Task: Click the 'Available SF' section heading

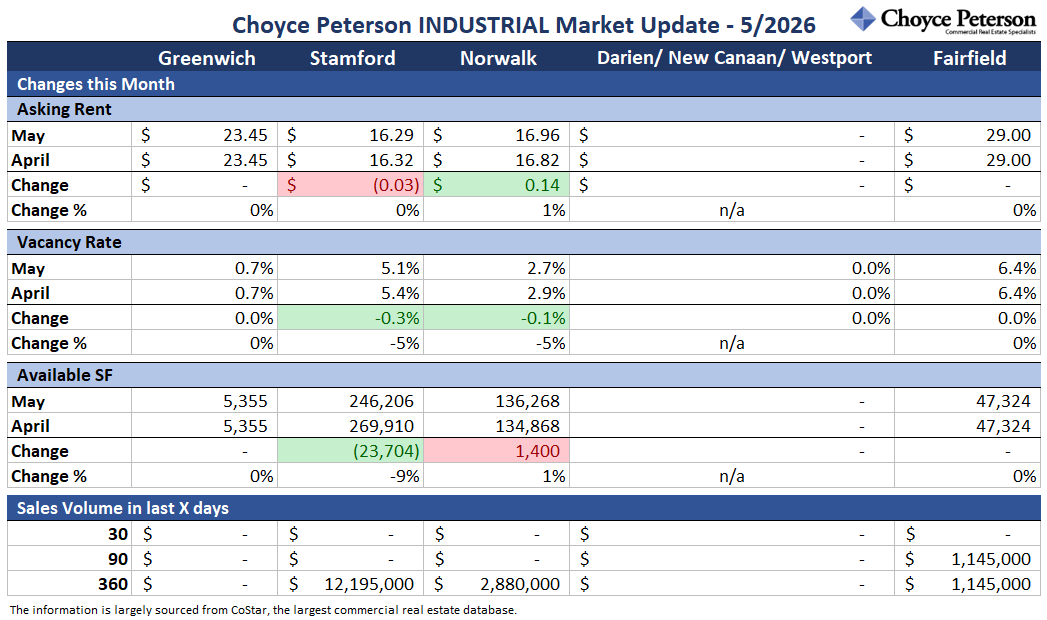Action: [524, 375]
